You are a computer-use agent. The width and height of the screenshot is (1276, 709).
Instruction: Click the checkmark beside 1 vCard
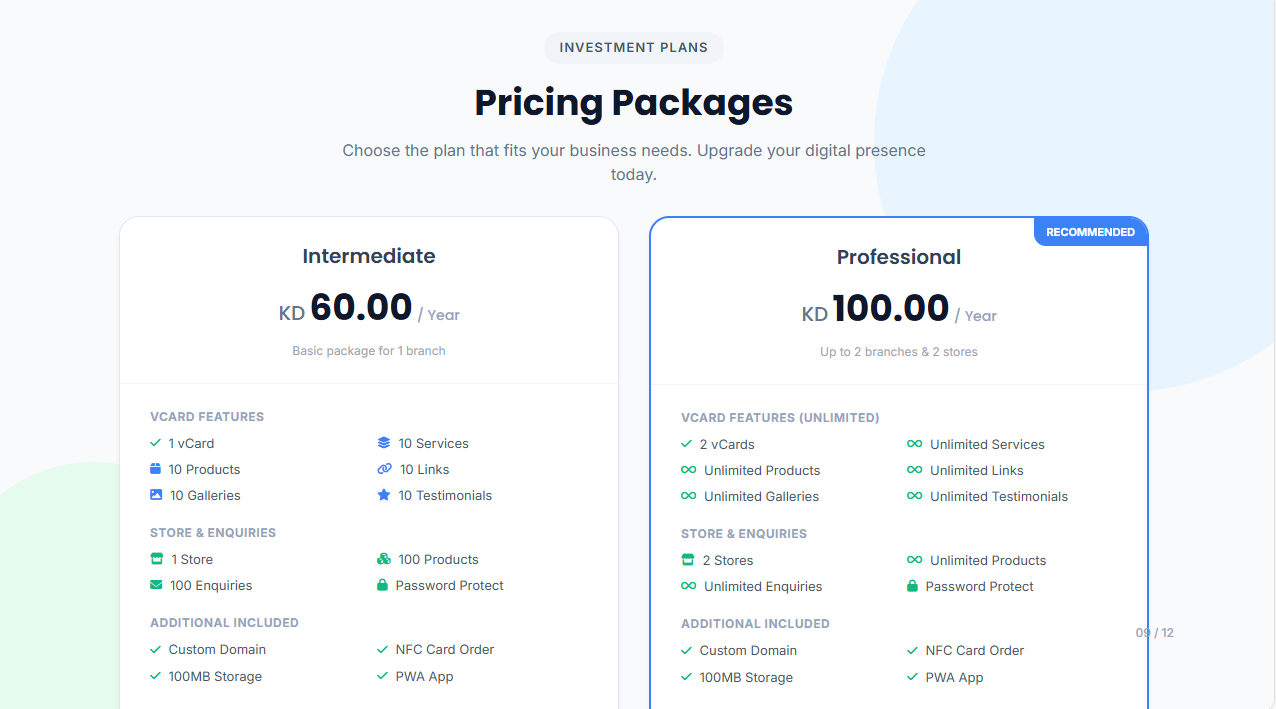(155, 443)
